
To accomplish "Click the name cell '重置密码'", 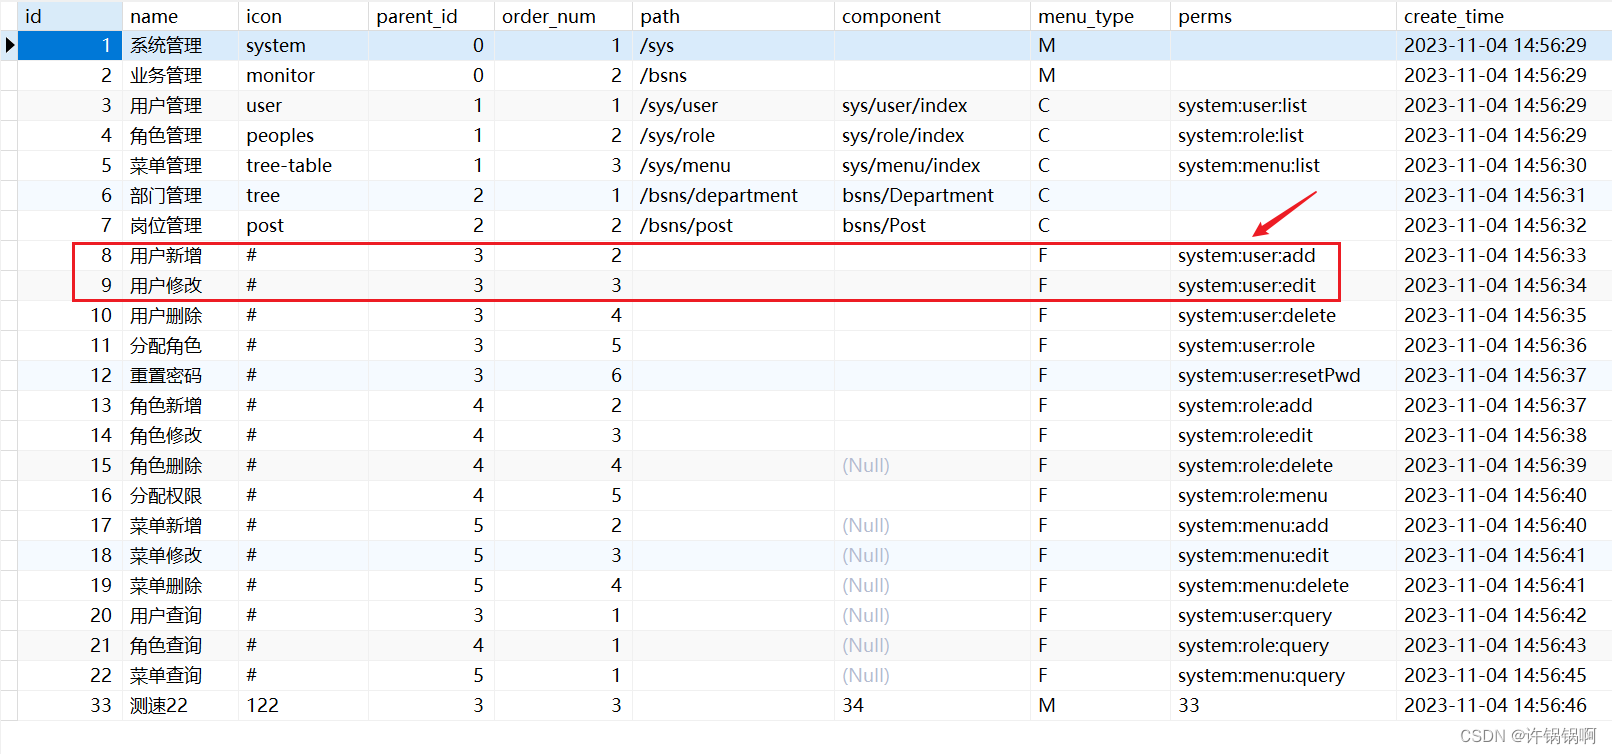I will click(x=180, y=376).
